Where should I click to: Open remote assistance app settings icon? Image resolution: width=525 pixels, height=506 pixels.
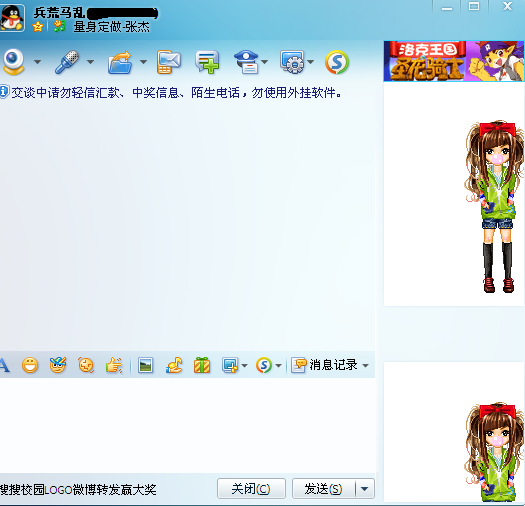point(292,62)
